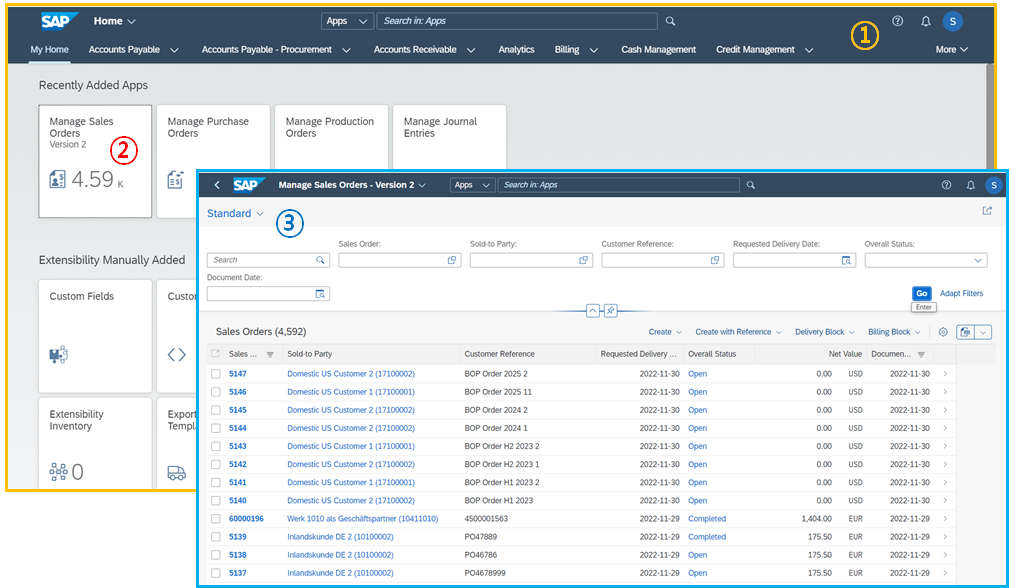1012x588 pixels.
Task: Expand Accounts Receivable menu chevron
Action: pyautogui.click(x=471, y=50)
